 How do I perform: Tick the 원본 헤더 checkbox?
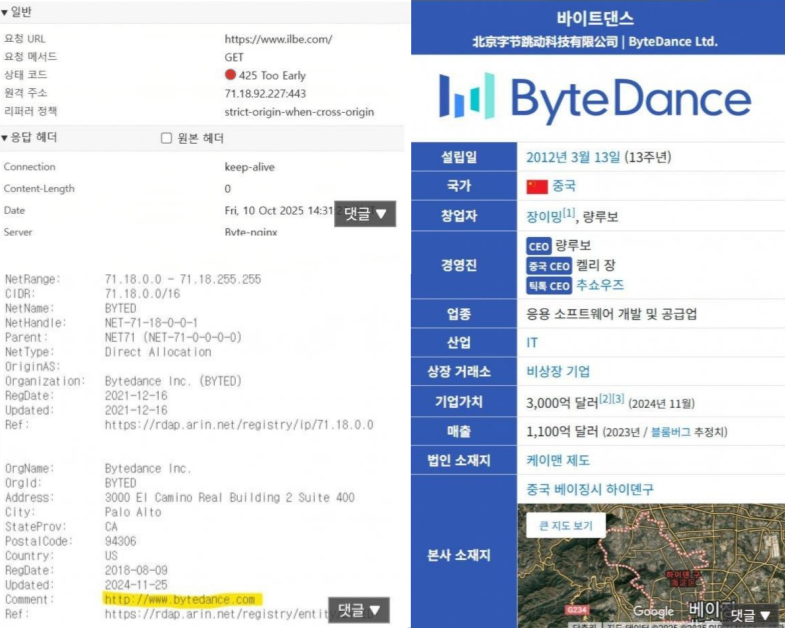point(166,138)
